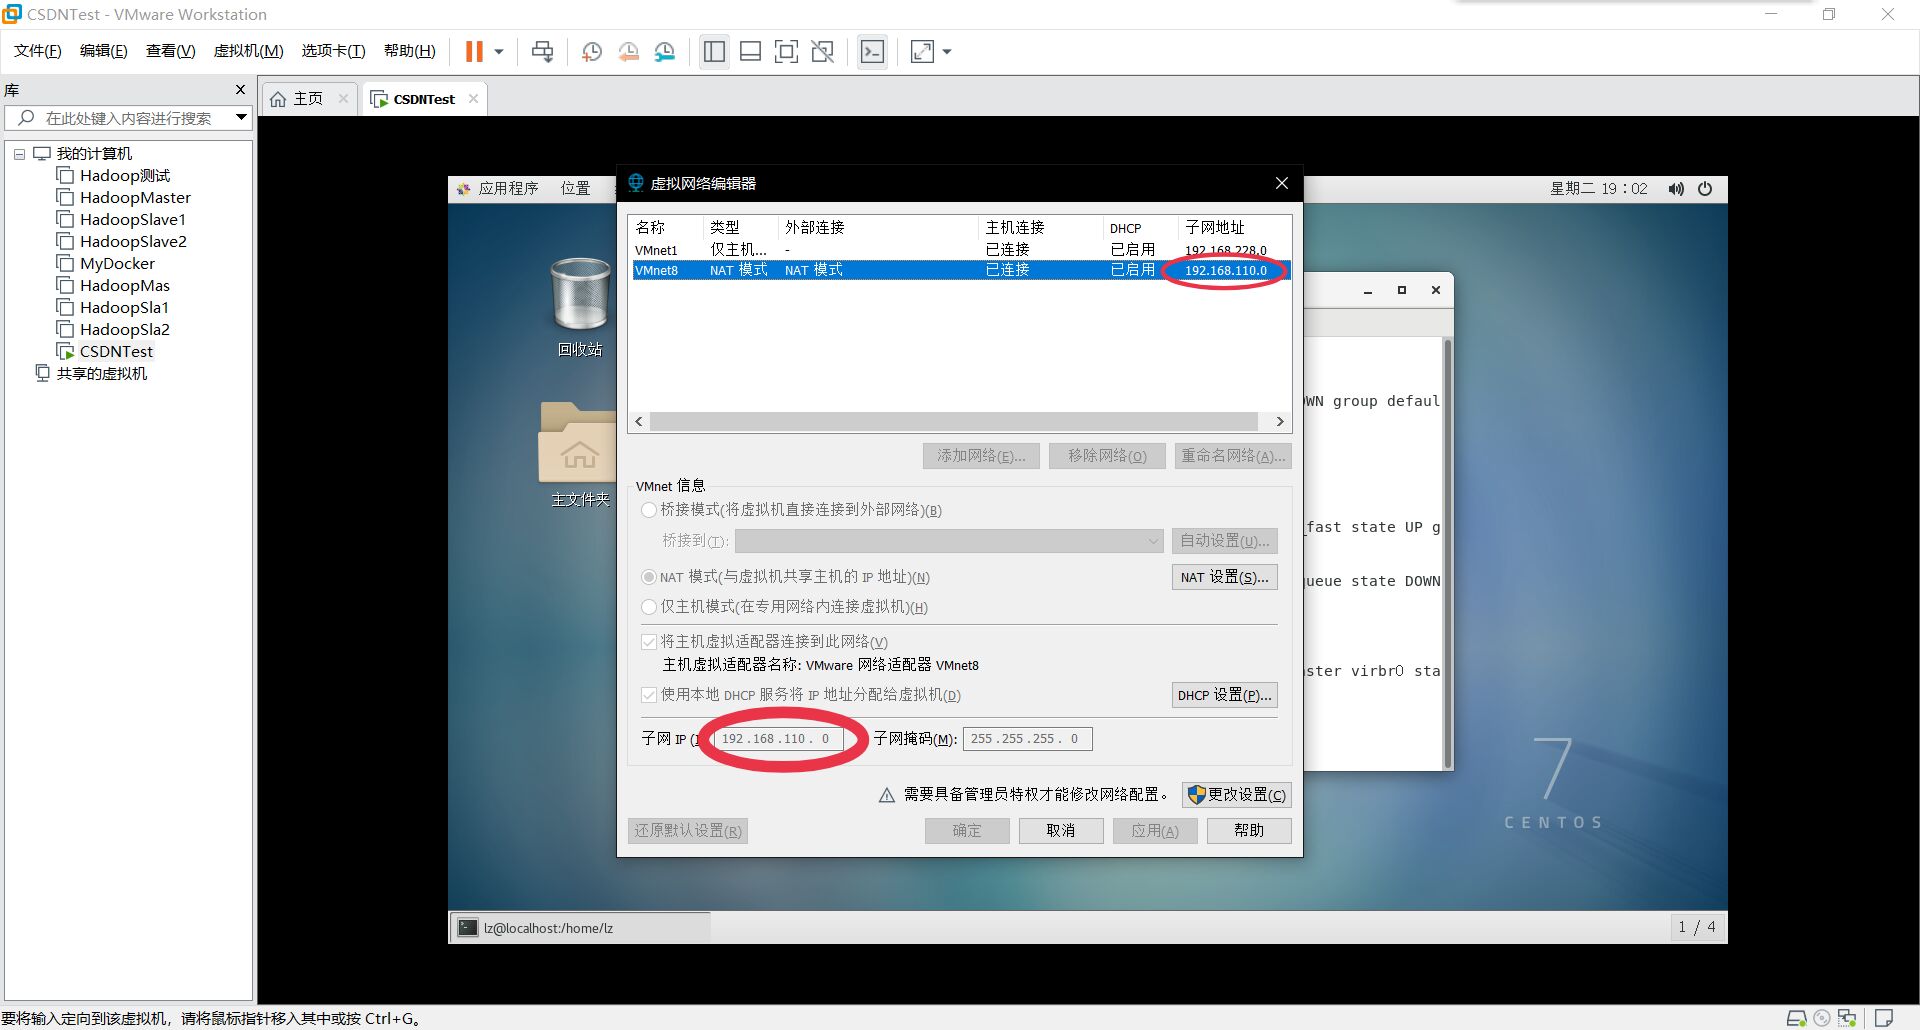This screenshot has height=1030, width=1920.
Task: Click the library search input field
Action: [x=128, y=118]
